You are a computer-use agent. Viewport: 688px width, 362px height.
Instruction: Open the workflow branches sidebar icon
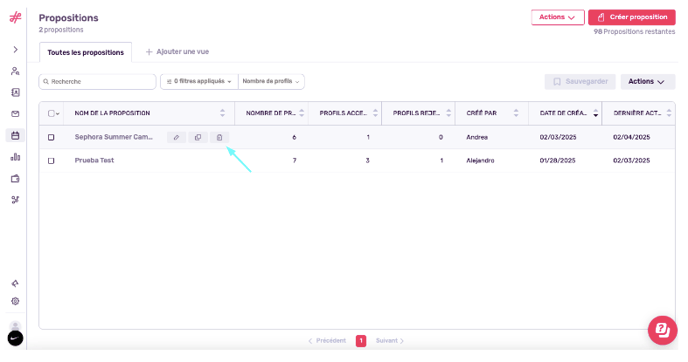(15, 200)
